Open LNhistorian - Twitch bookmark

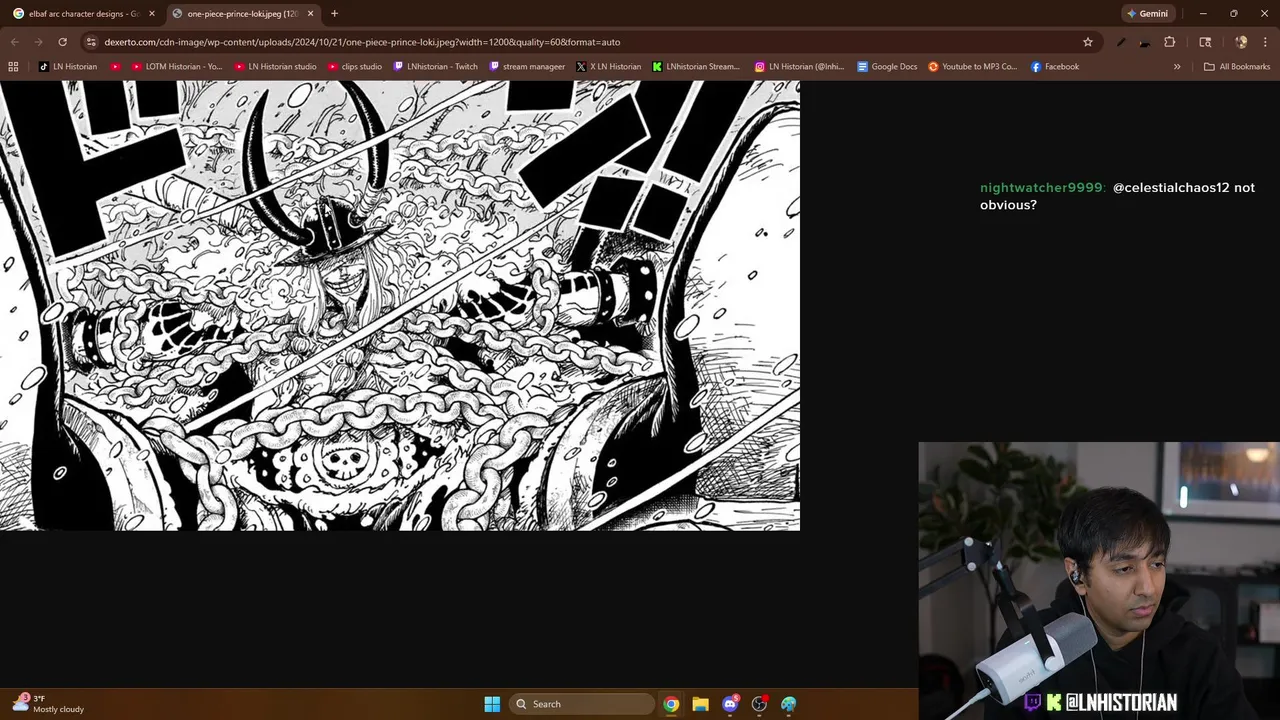click(436, 67)
